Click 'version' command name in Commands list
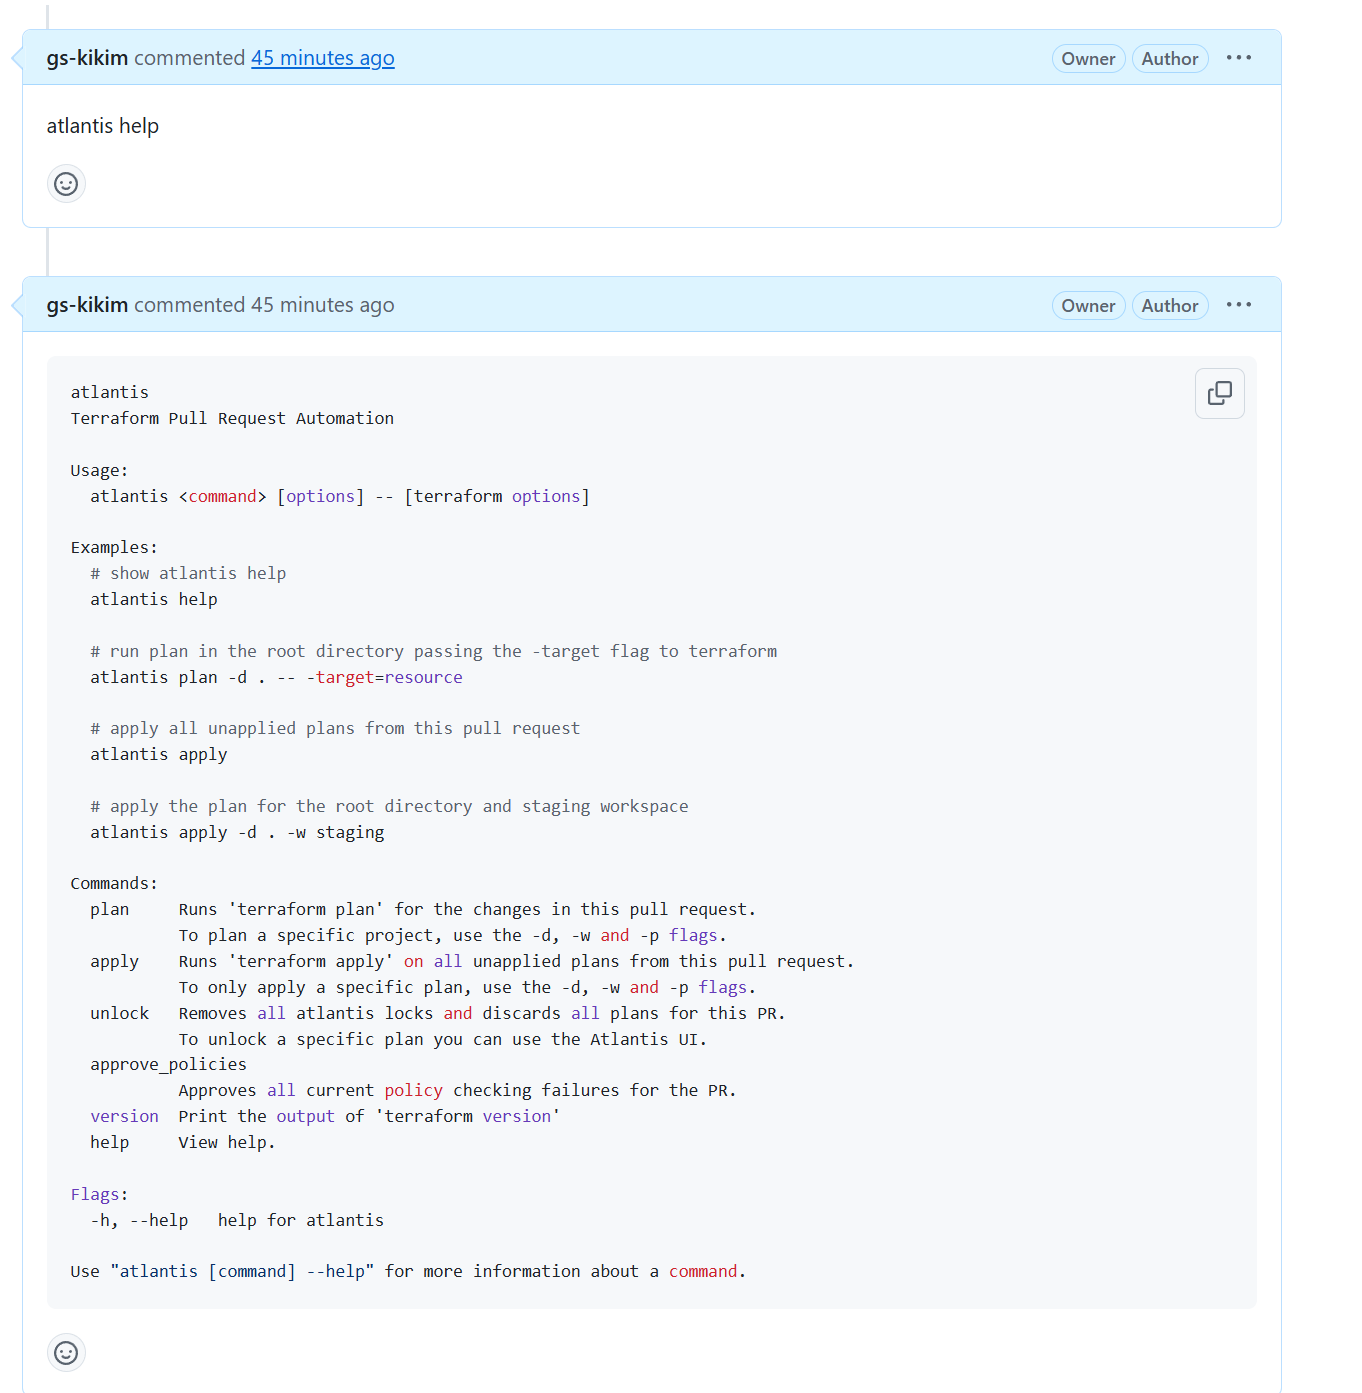 125,1116
